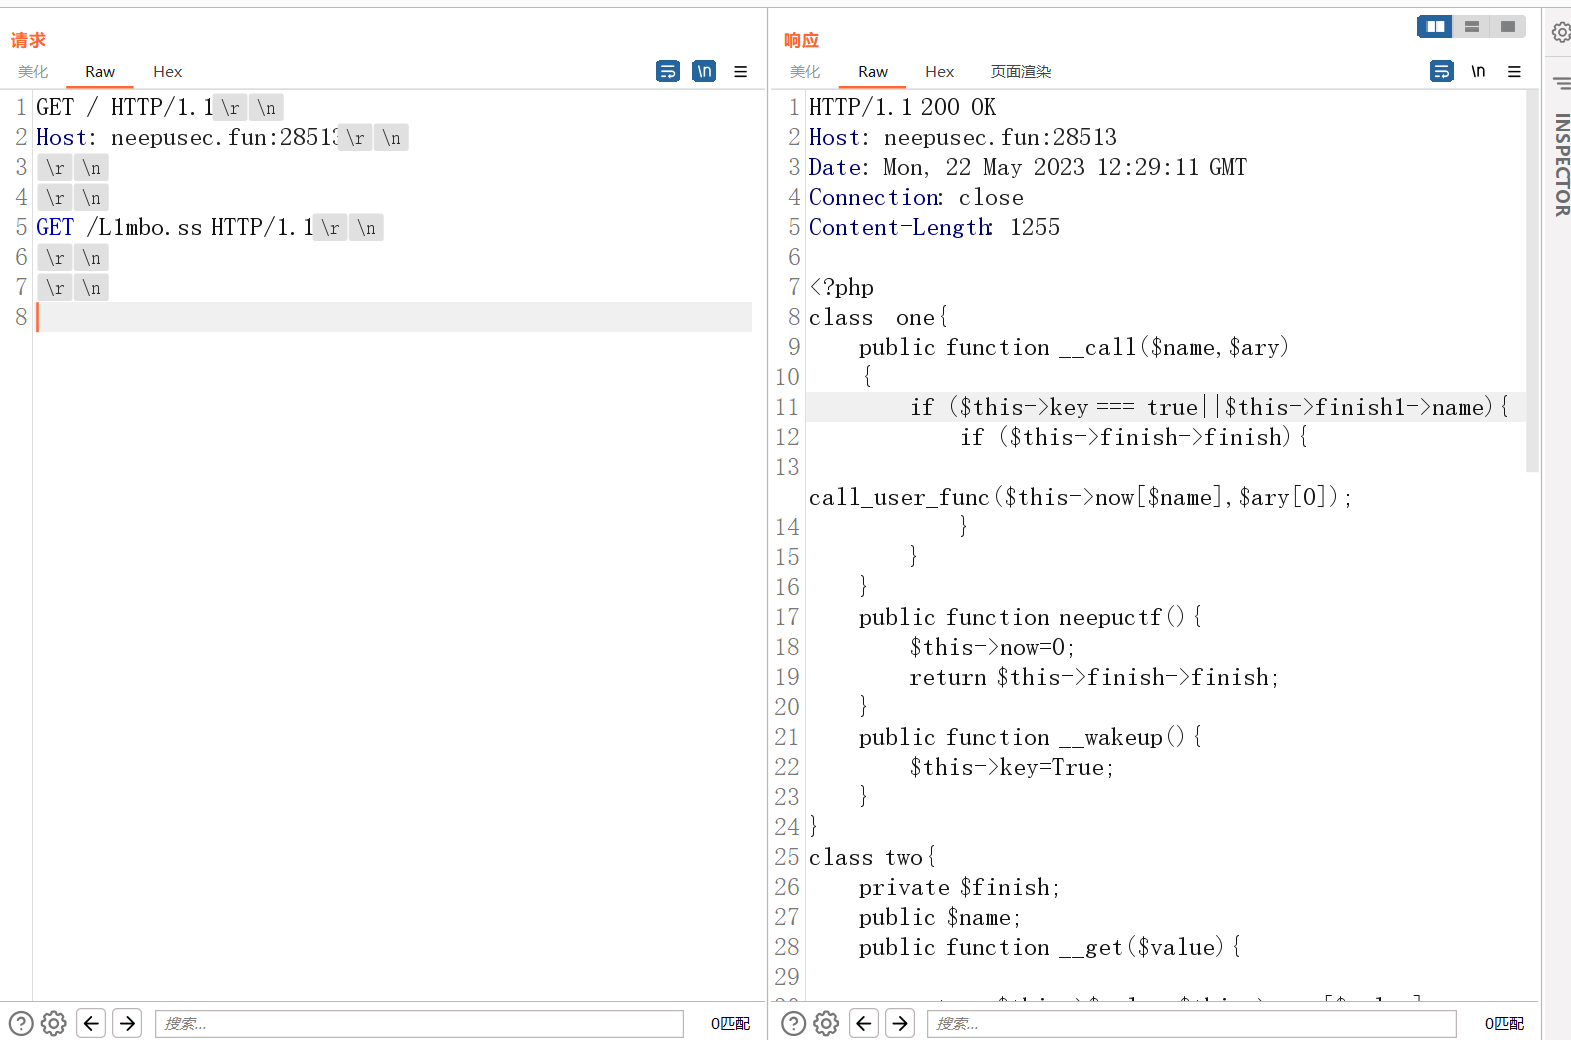Screen dimensions: 1571x1040
Task: Open Inspector settings gear at top right
Action: (x=1561, y=33)
